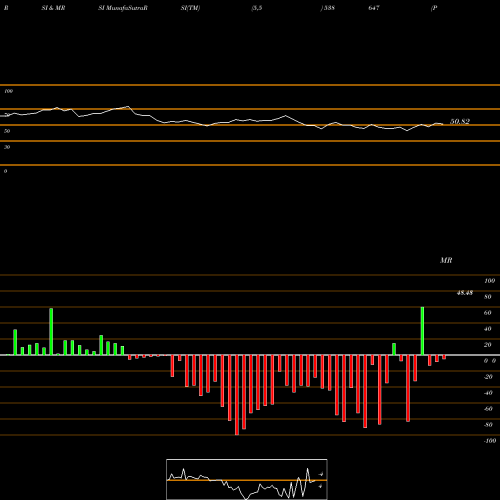Click the 'SI MunafaSutraR' header text
This screenshot has height=500, width=500.
click(x=123, y=8)
